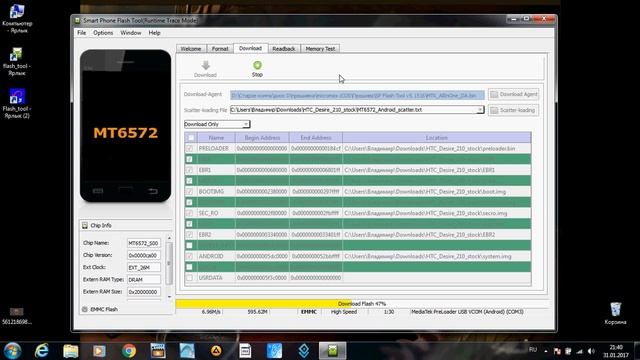Open the clapperboard video app in taskbar
Viewport: 640px width, 360px height.
pyautogui.click(x=158, y=351)
